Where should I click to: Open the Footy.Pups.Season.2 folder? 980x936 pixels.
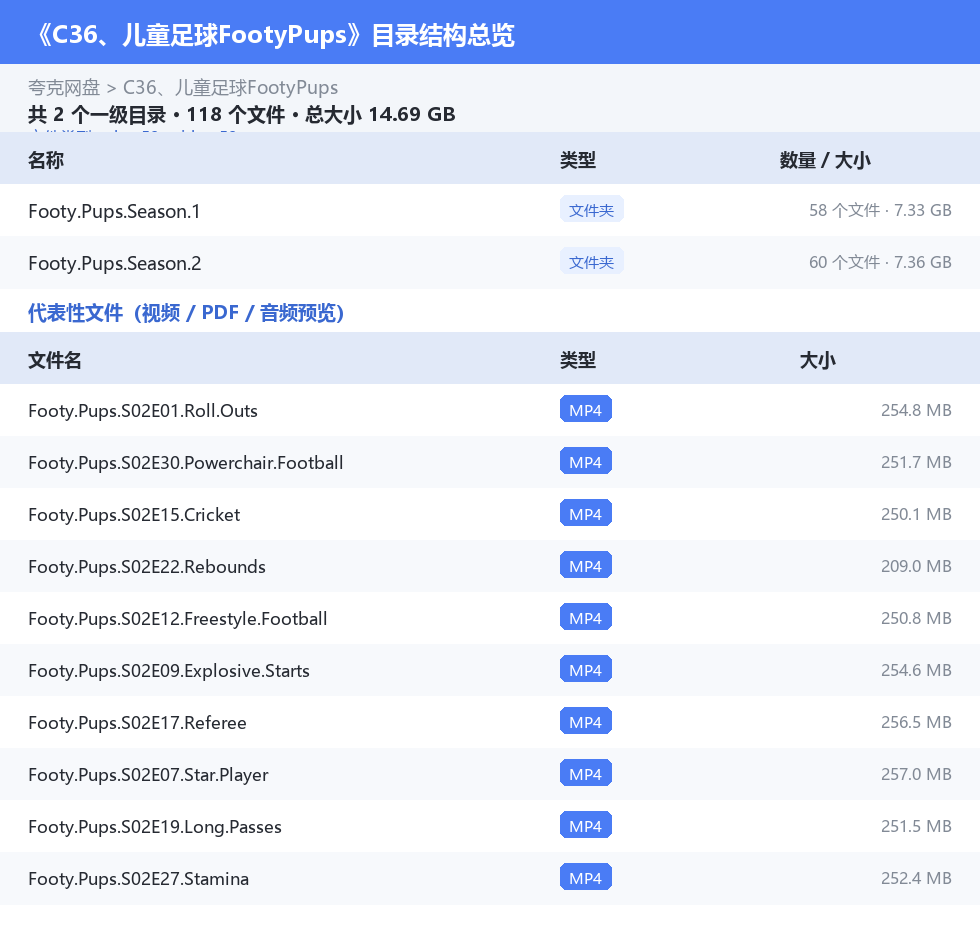click(114, 263)
